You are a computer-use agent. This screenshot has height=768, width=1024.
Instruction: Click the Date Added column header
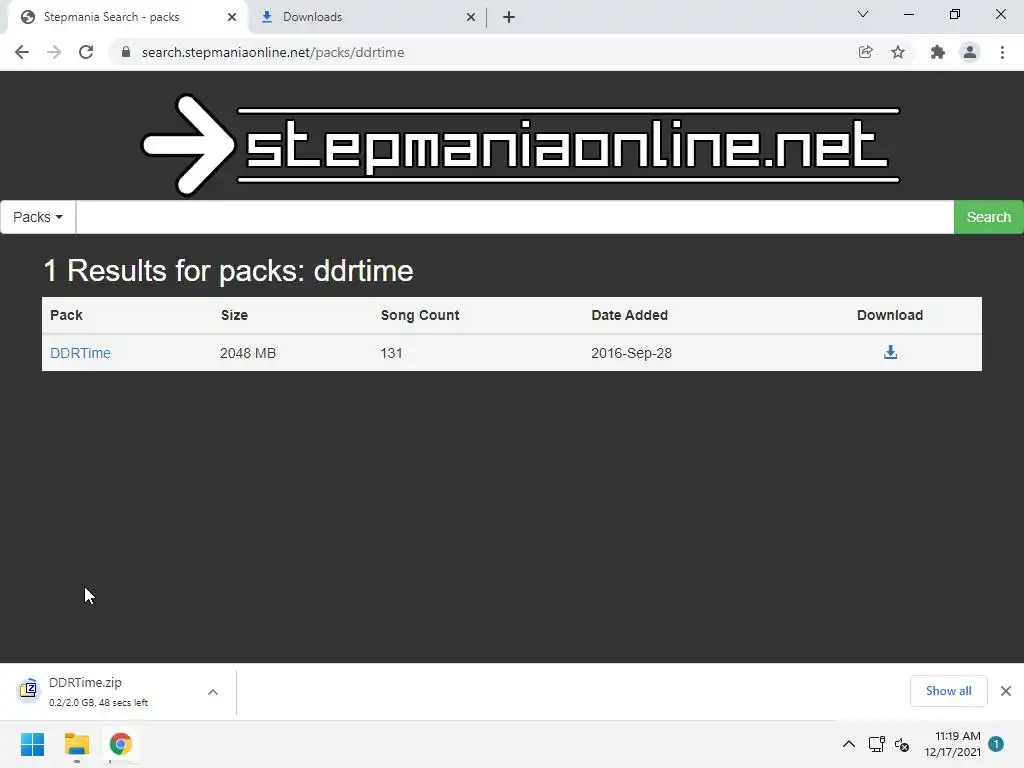click(630, 315)
